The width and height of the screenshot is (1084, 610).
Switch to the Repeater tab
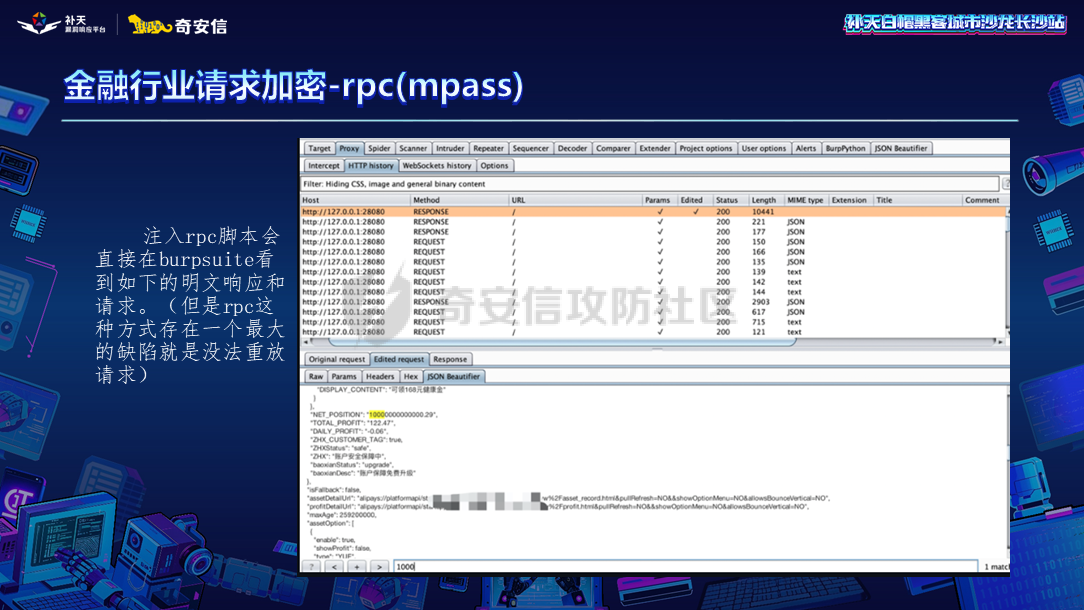click(x=488, y=148)
